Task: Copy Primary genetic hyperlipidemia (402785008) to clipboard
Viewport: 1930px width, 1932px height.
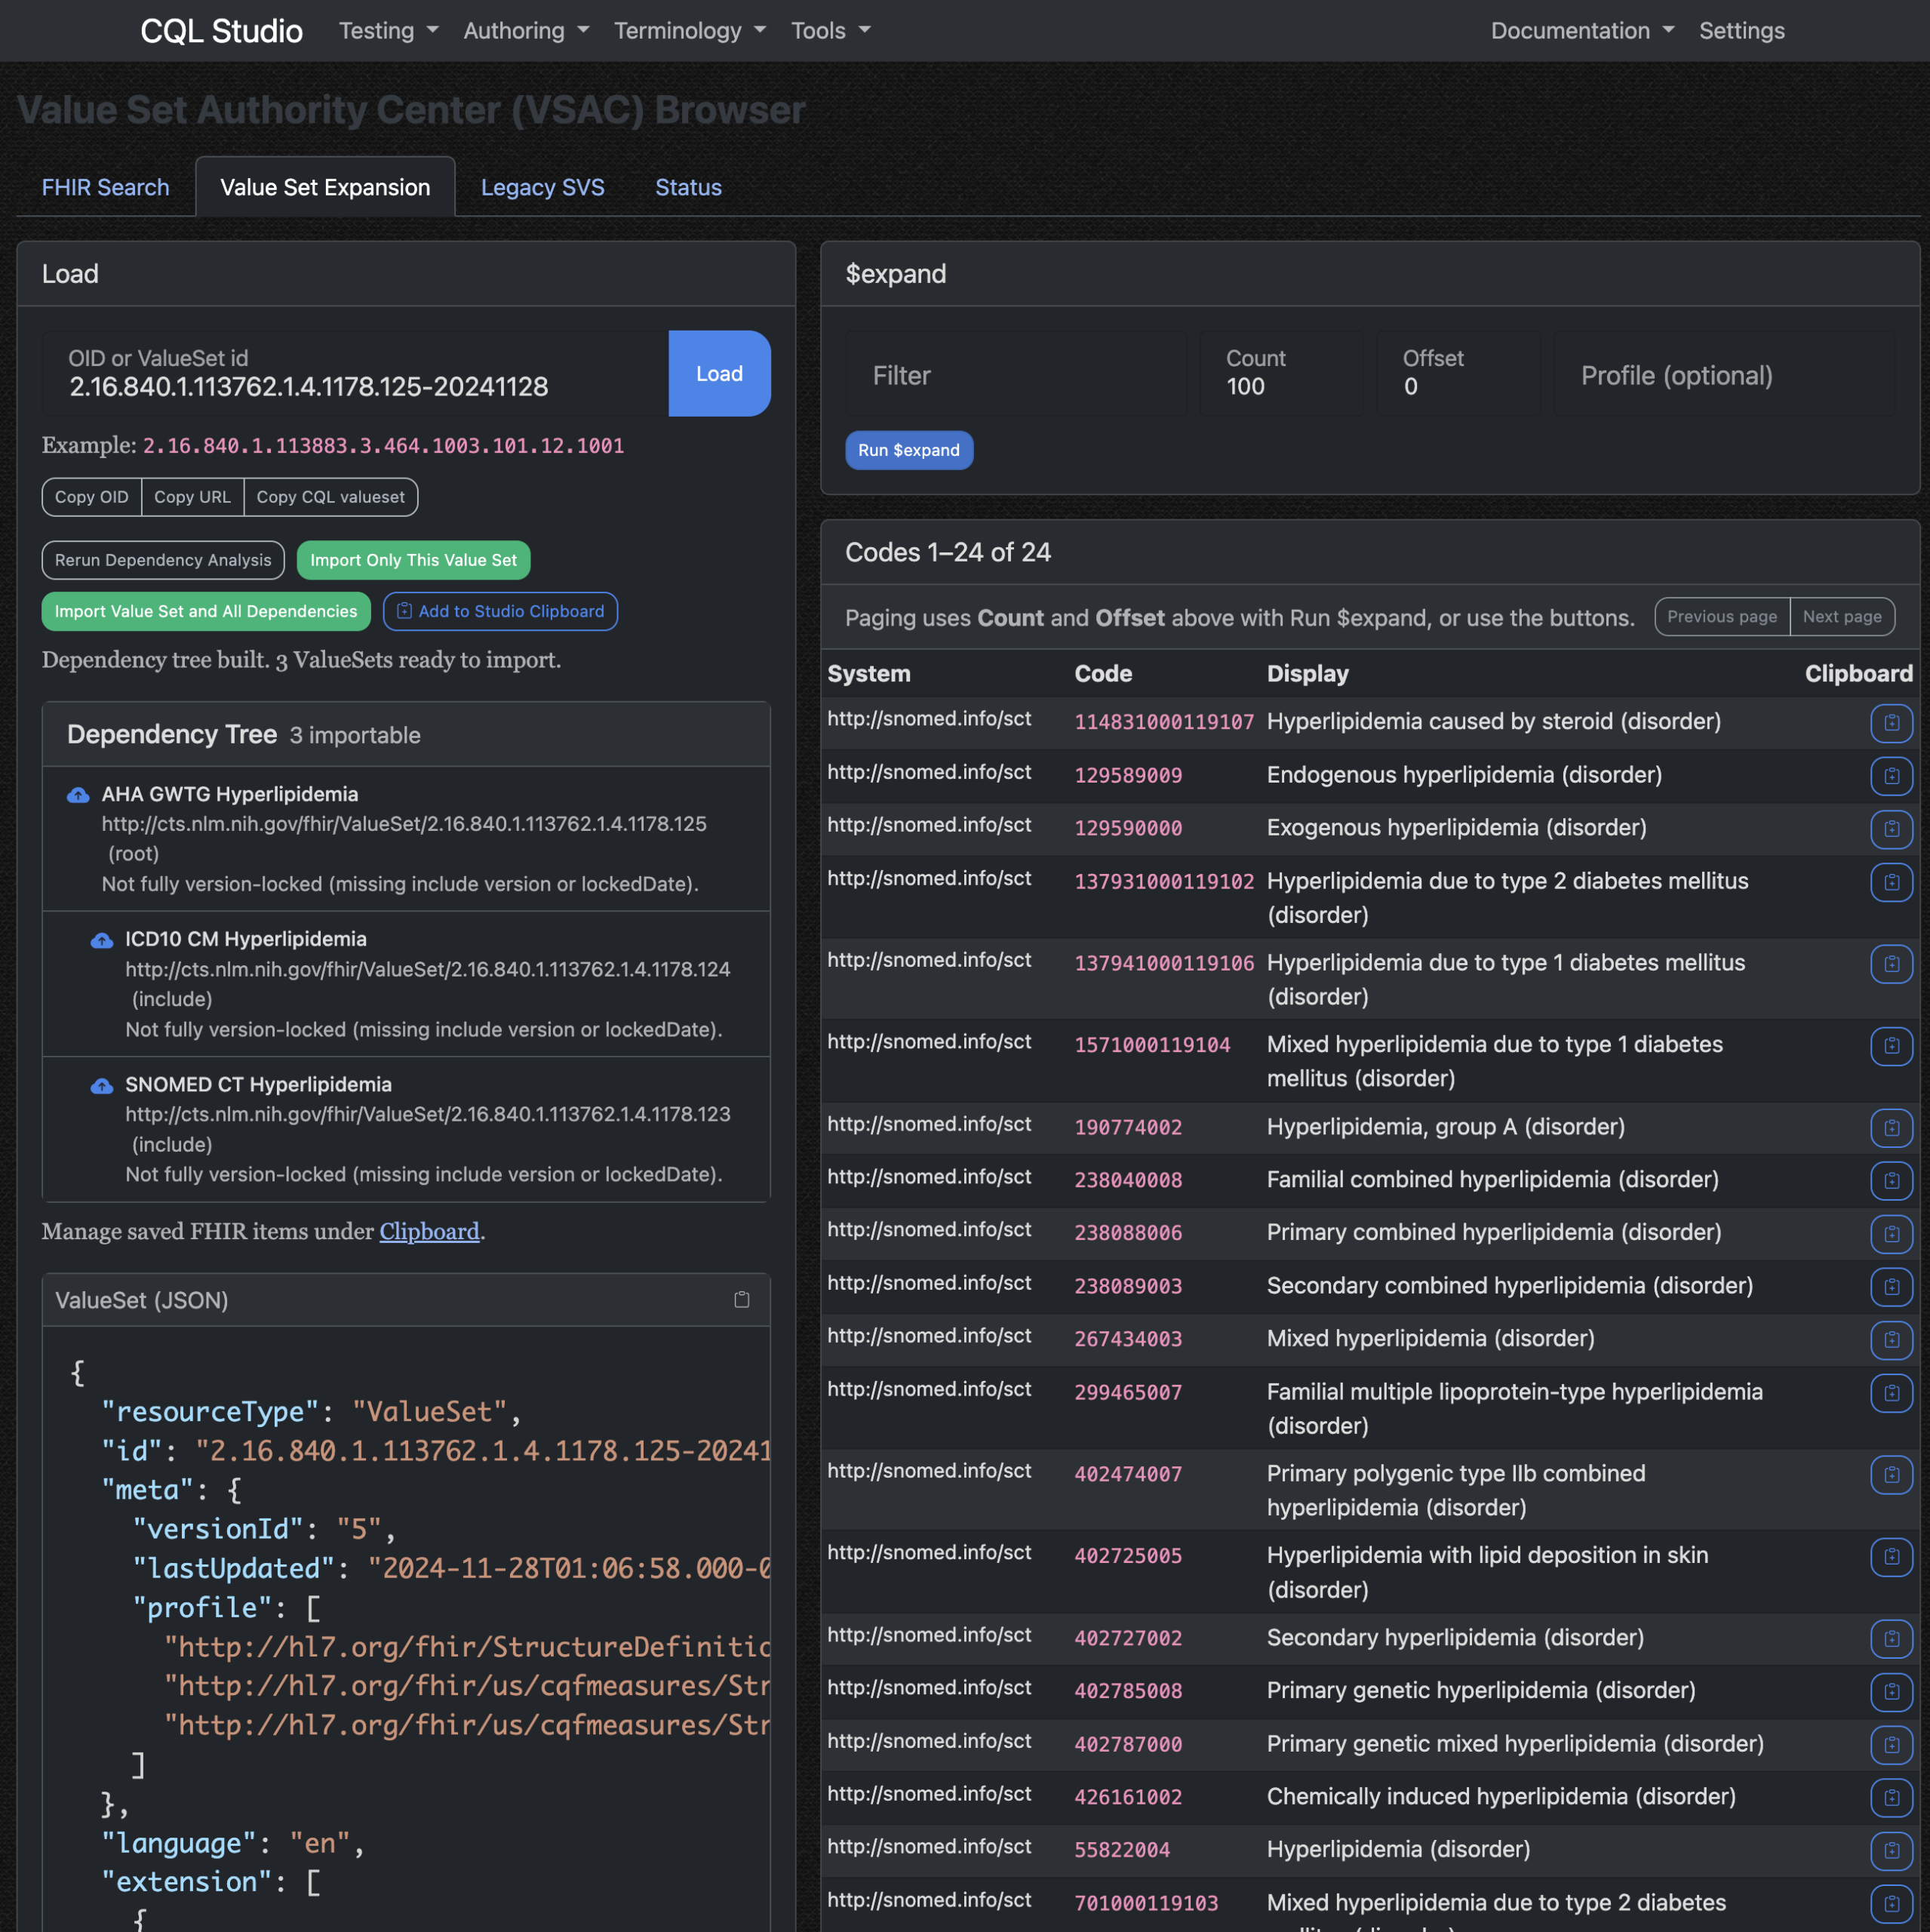Action: point(1891,1692)
